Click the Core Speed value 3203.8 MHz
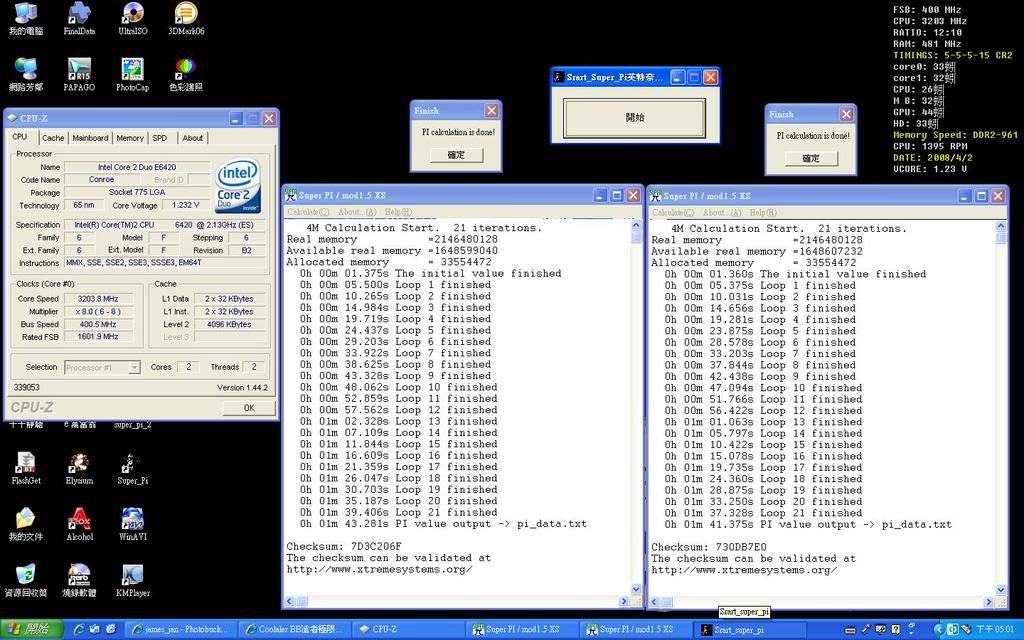1024x640 pixels. 98,298
